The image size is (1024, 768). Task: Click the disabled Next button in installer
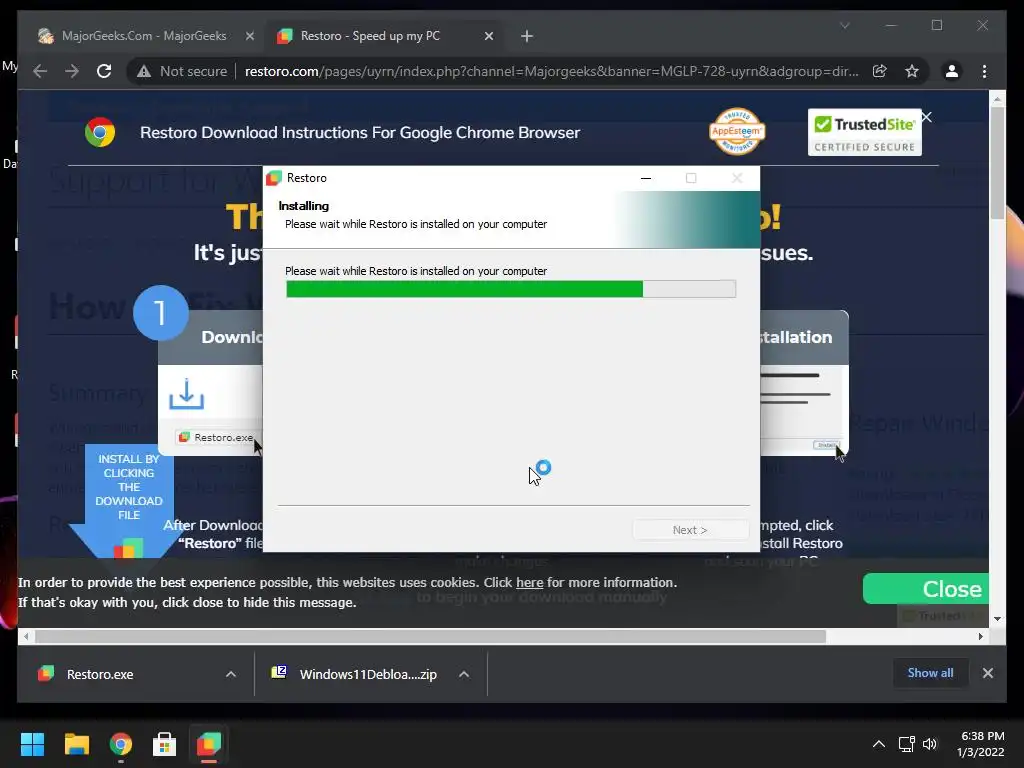(x=690, y=530)
